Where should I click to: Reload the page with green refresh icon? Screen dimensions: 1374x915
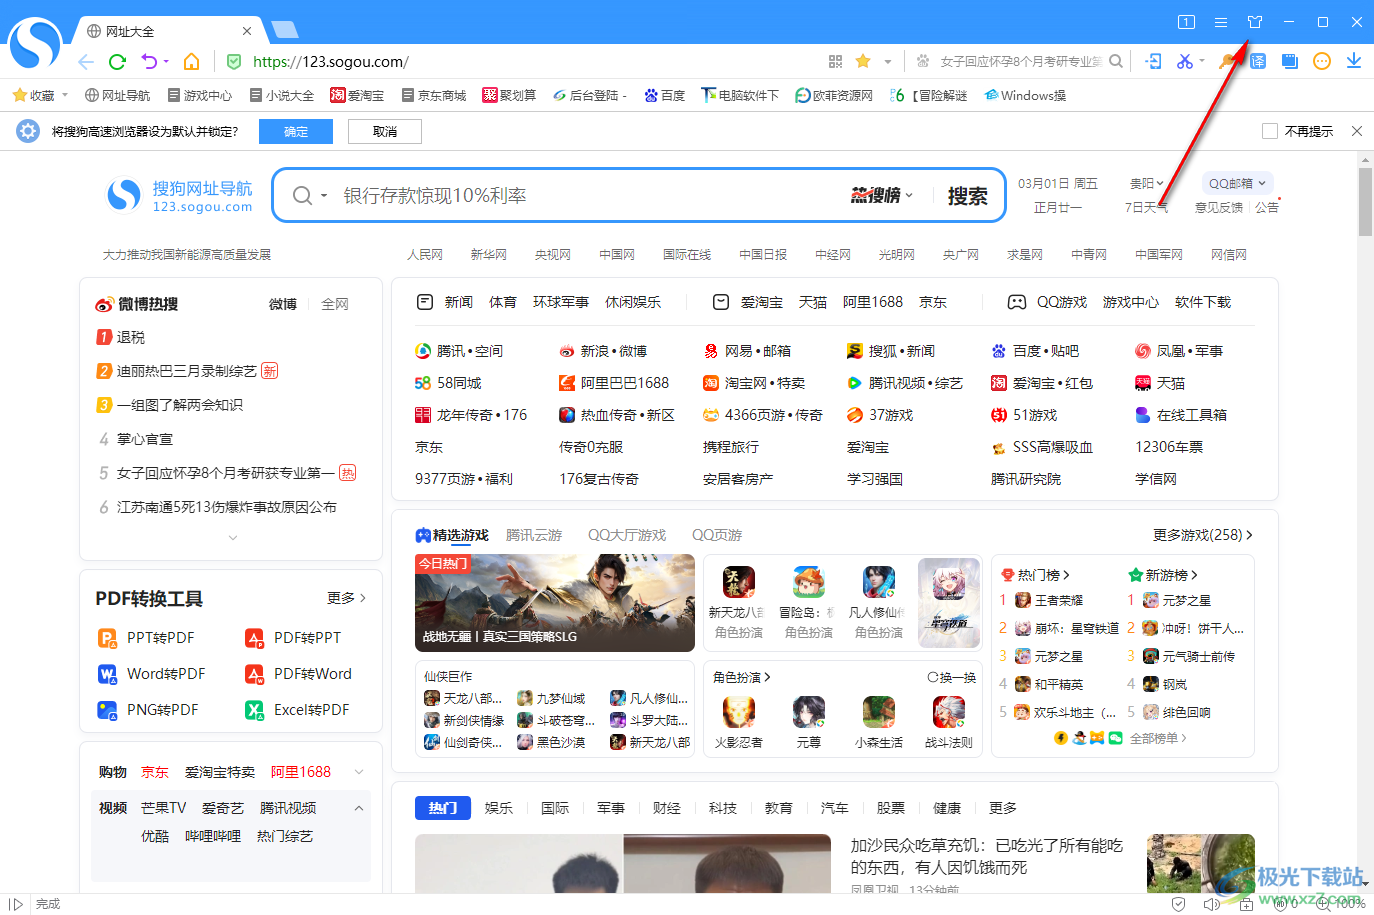pyautogui.click(x=117, y=62)
